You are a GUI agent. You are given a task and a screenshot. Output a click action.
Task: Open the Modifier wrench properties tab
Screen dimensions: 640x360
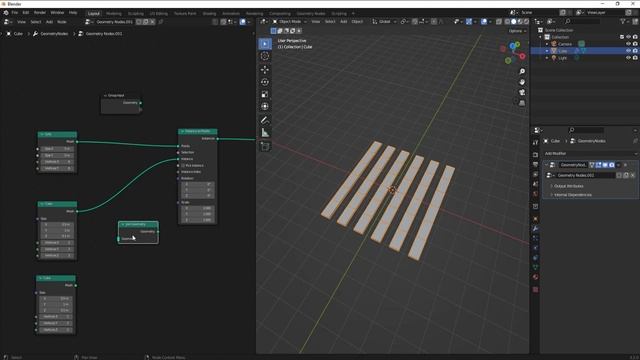pos(535,229)
